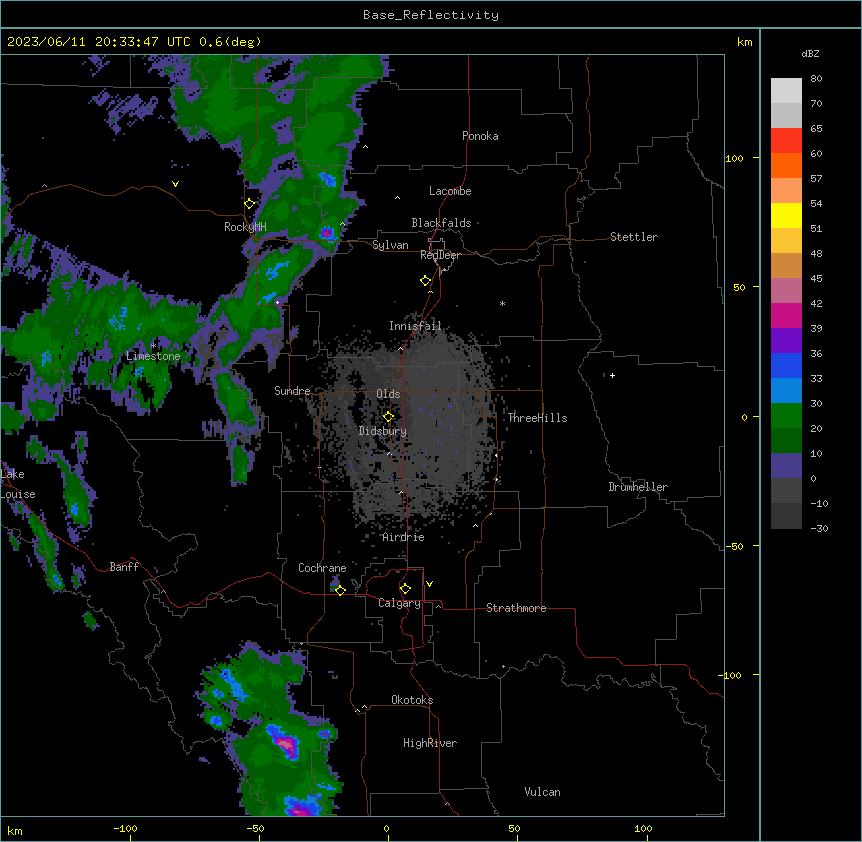Click the purple 10 dBZ legend swatch
862x842 pixels.
(786, 466)
